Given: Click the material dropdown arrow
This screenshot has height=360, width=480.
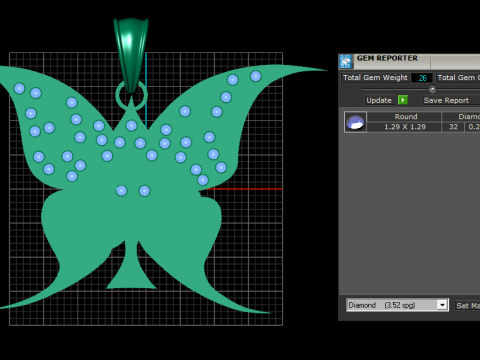Looking at the screenshot, I should click(442, 305).
